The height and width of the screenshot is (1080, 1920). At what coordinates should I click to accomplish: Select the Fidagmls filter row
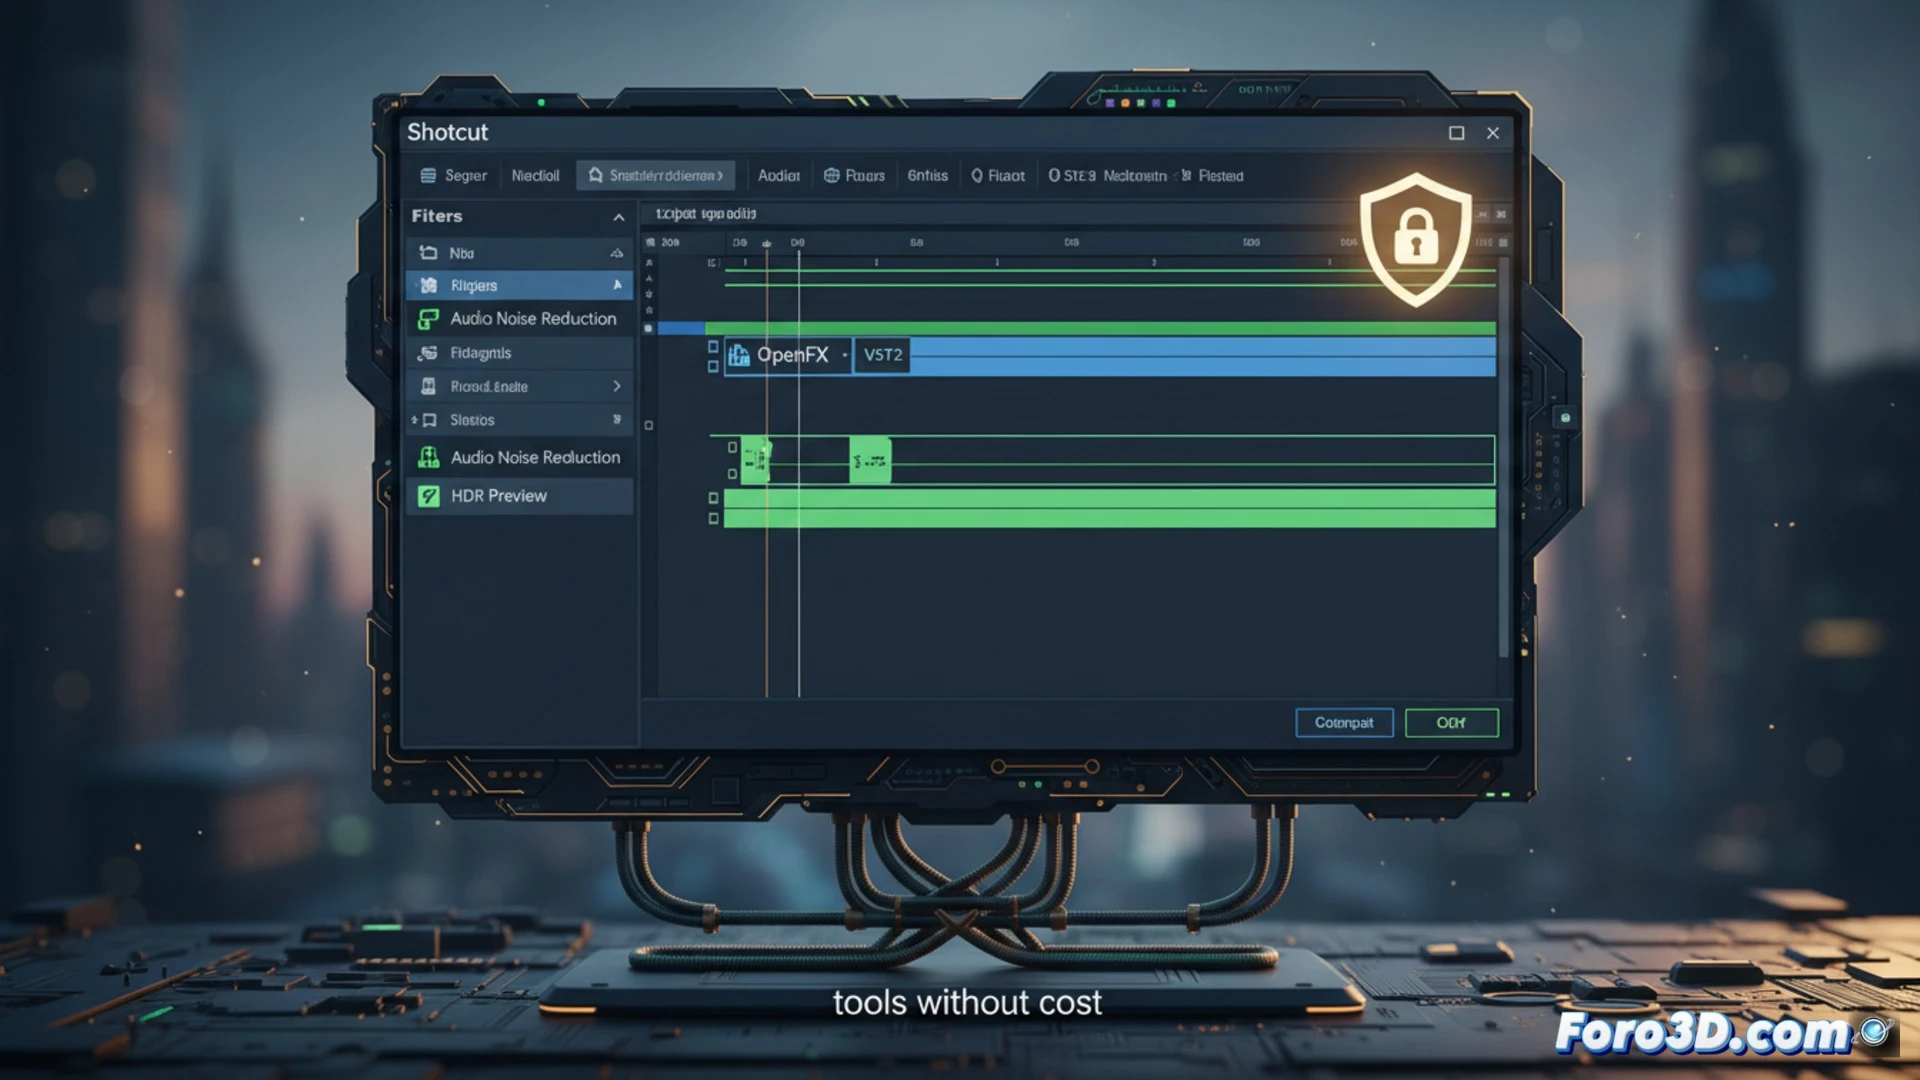click(x=519, y=353)
